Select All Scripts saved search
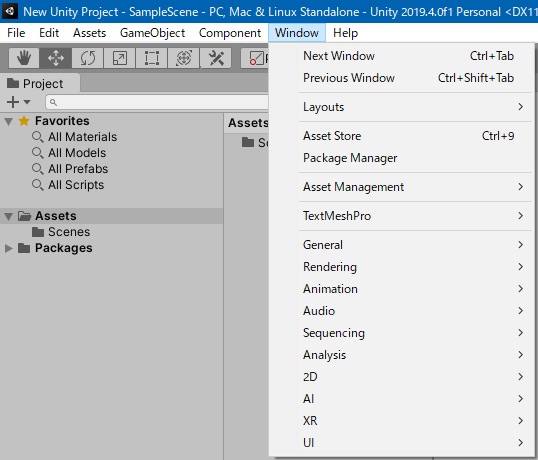The width and height of the screenshot is (538, 460). click(76, 185)
